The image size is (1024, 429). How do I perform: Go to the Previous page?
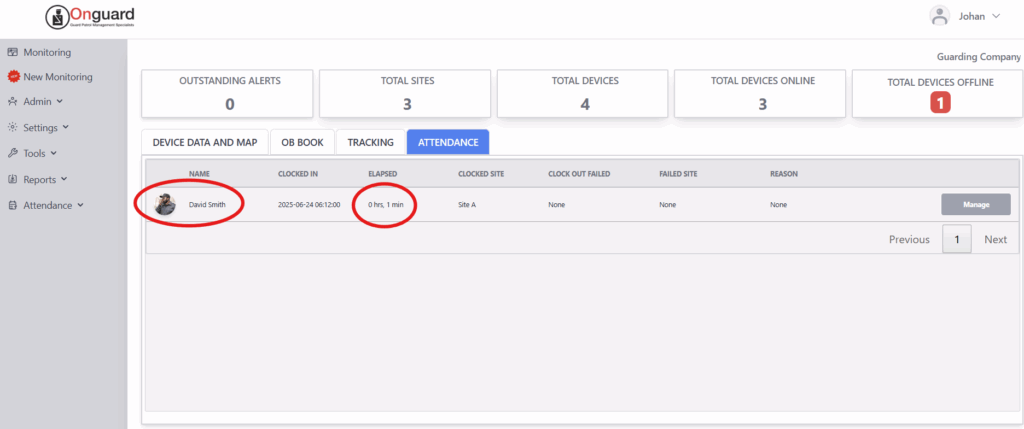[909, 240]
